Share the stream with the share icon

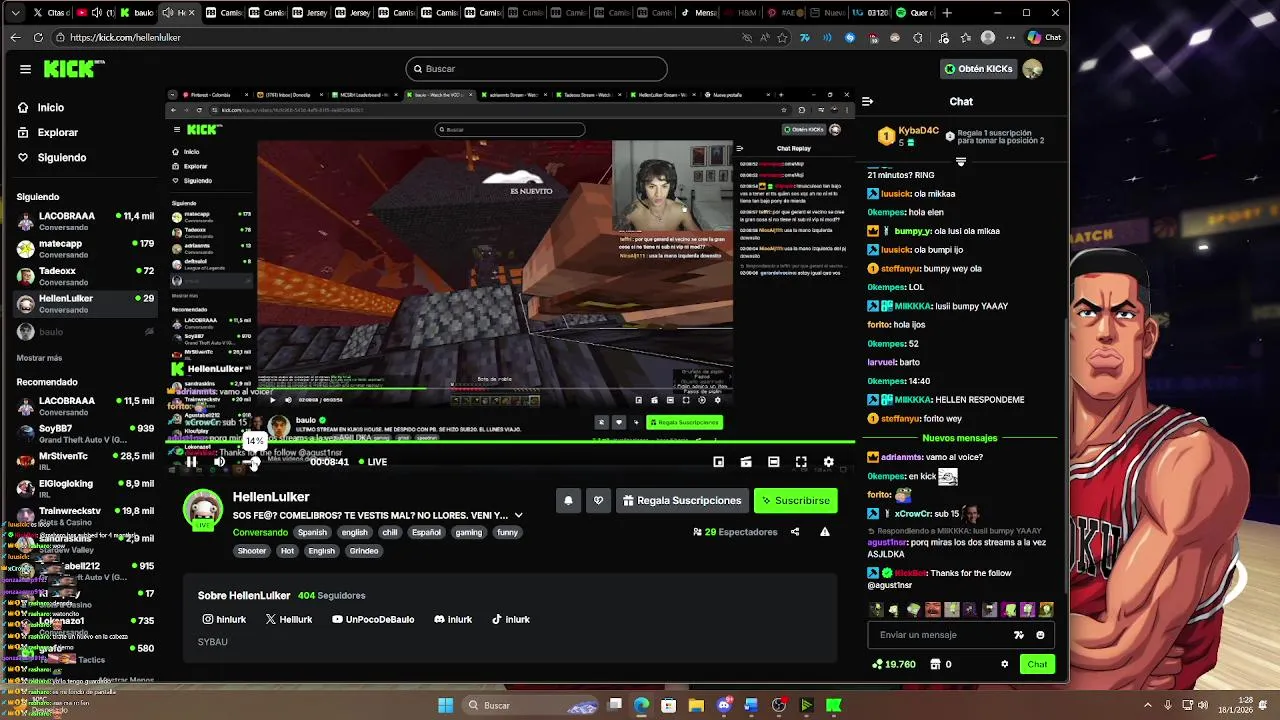tap(795, 532)
